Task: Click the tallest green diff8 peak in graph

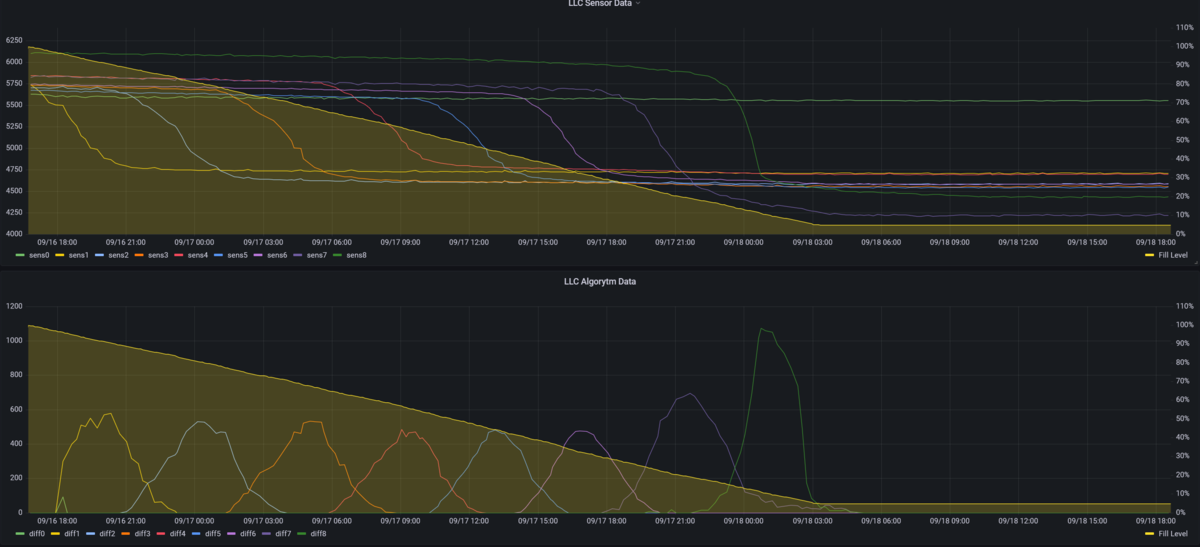Action: (762, 329)
